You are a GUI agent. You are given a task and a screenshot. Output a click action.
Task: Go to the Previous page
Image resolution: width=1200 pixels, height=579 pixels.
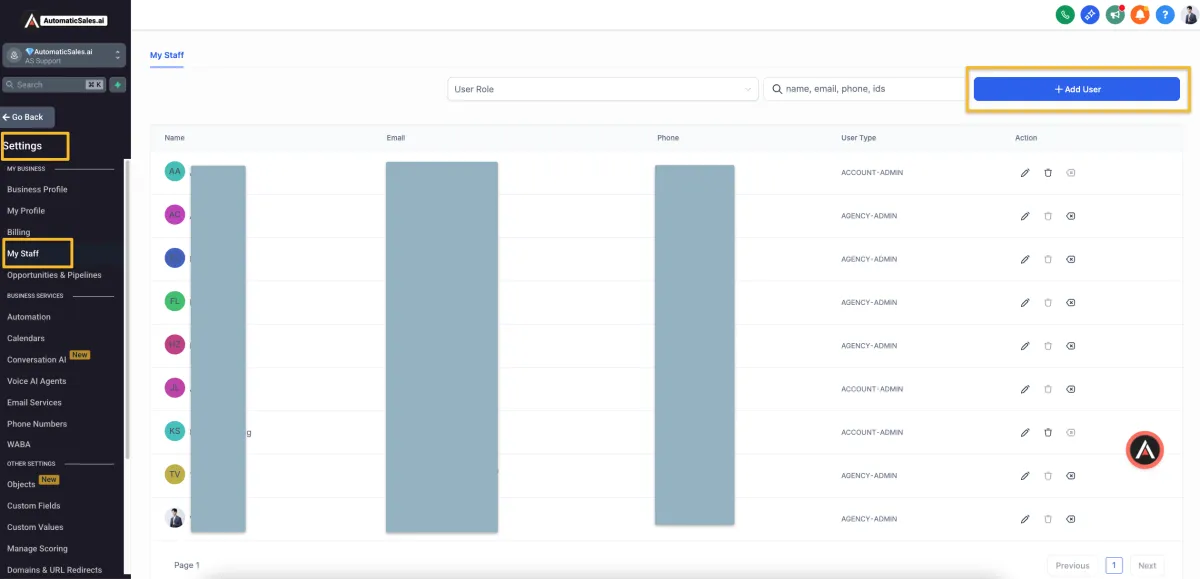pyautogui.click(x=1072, y=565)
